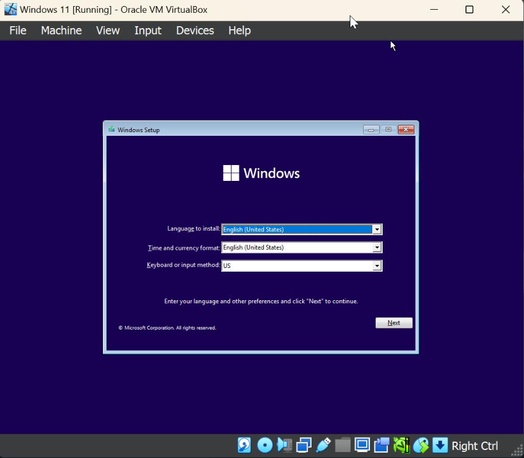The height and width of the screenshot is (458, 524).
Task: Close the VirtualBox window
Action: tap(506, 9)
